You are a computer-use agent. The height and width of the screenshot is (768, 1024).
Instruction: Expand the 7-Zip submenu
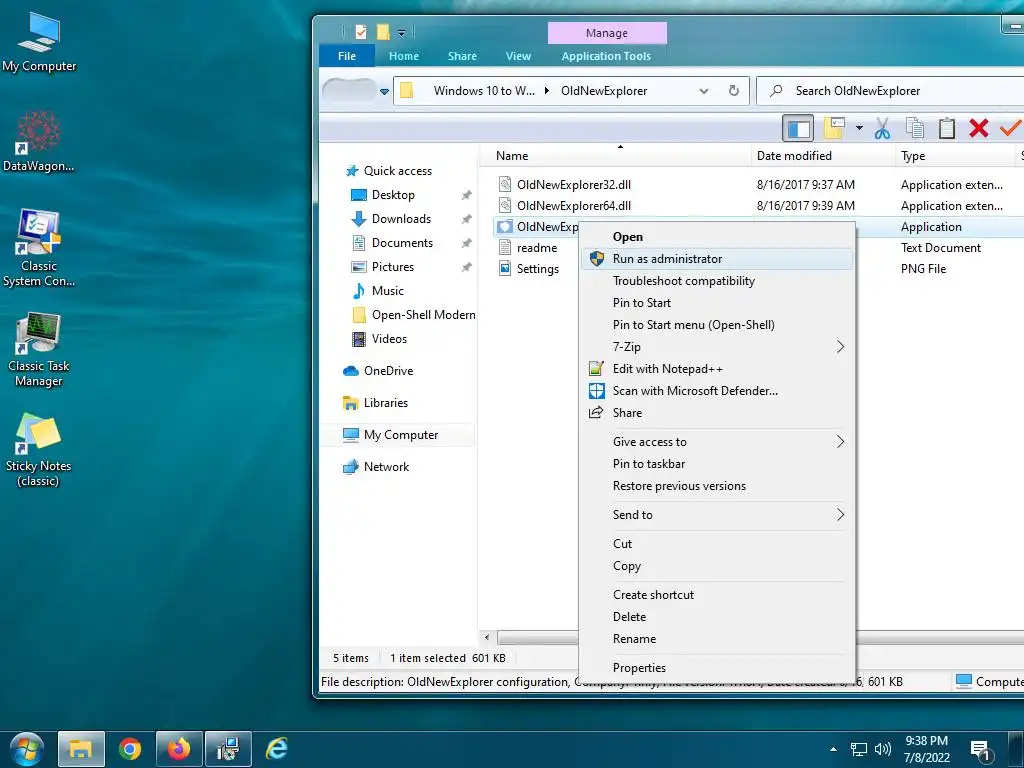click(840, 347)
